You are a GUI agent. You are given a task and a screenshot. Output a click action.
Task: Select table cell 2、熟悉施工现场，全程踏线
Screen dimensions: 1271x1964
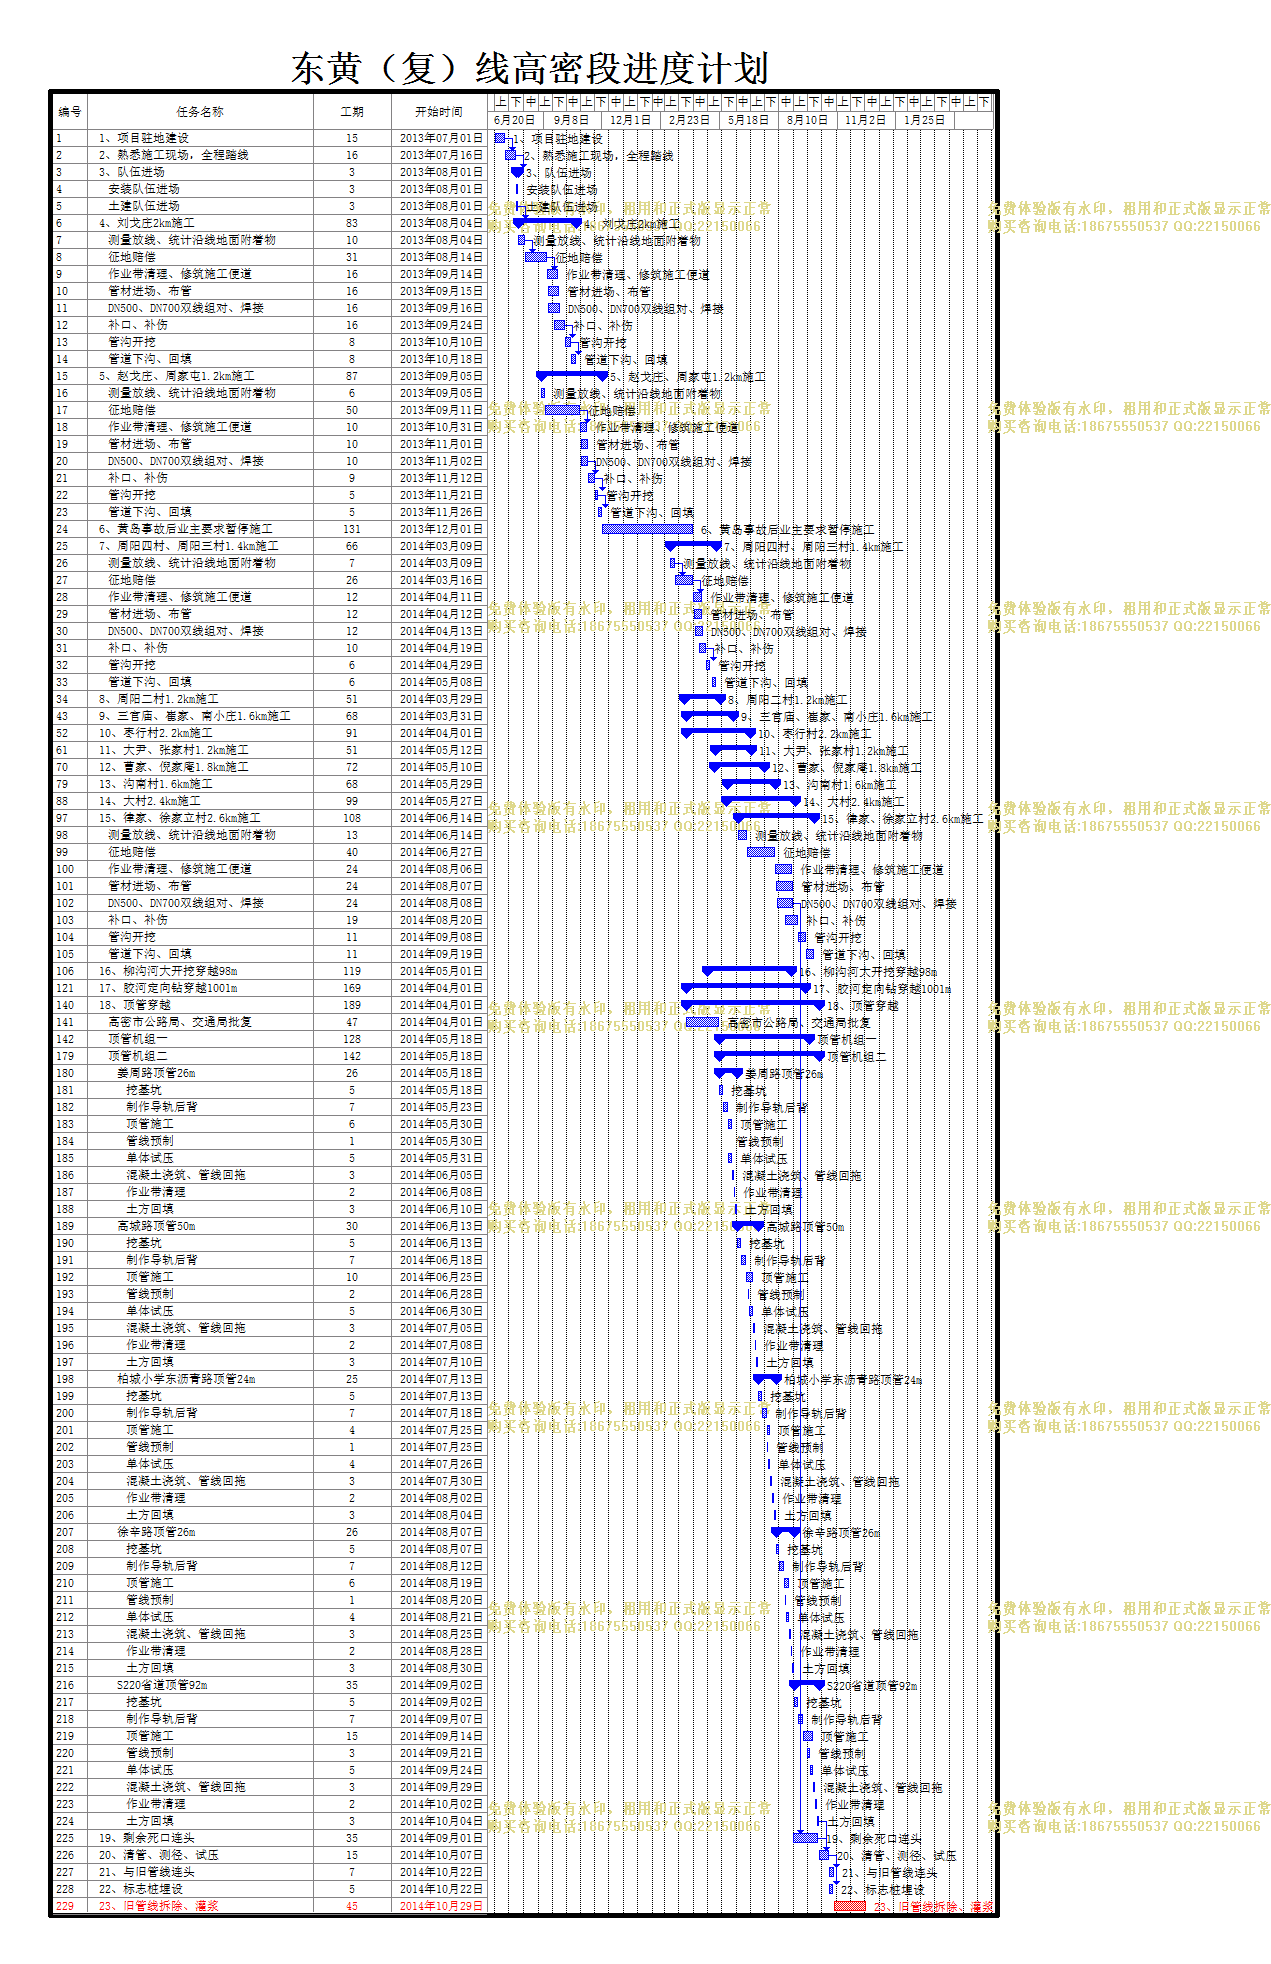pyautogui.click(x=200, y=155)
